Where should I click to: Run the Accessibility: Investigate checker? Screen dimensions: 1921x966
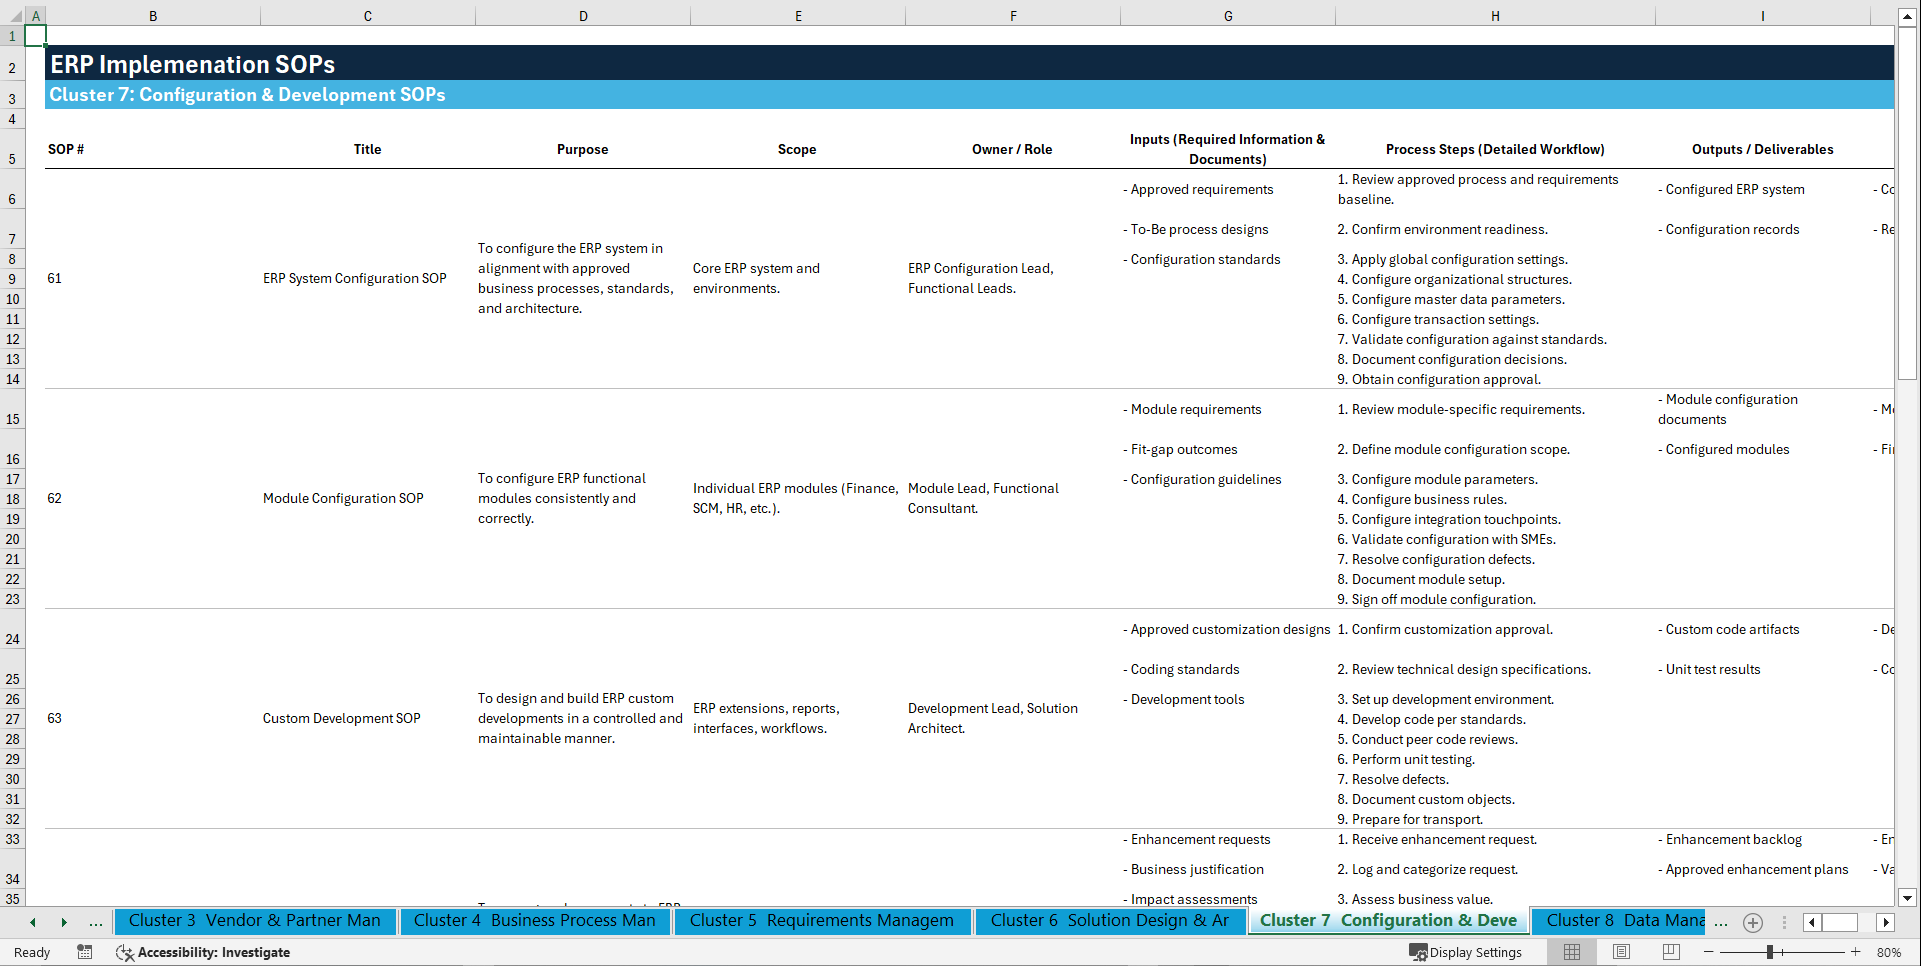(x=204, y=952)
